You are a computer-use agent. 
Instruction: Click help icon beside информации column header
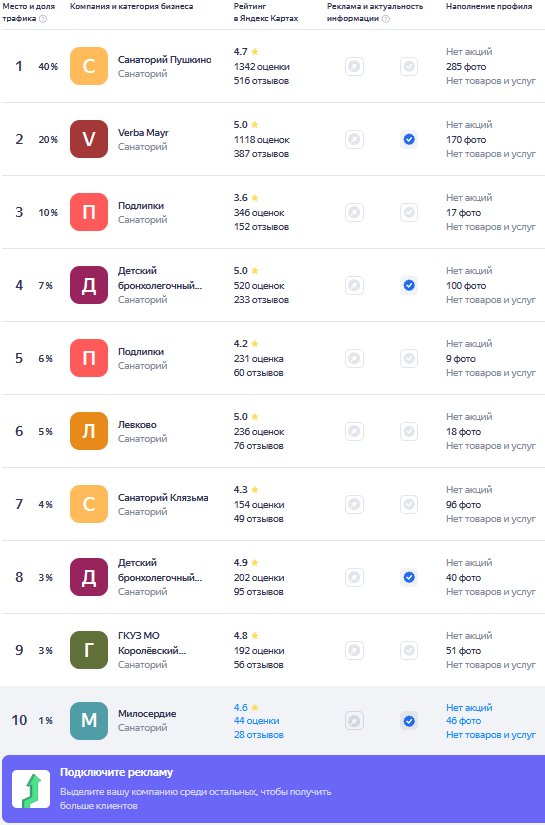386,19
